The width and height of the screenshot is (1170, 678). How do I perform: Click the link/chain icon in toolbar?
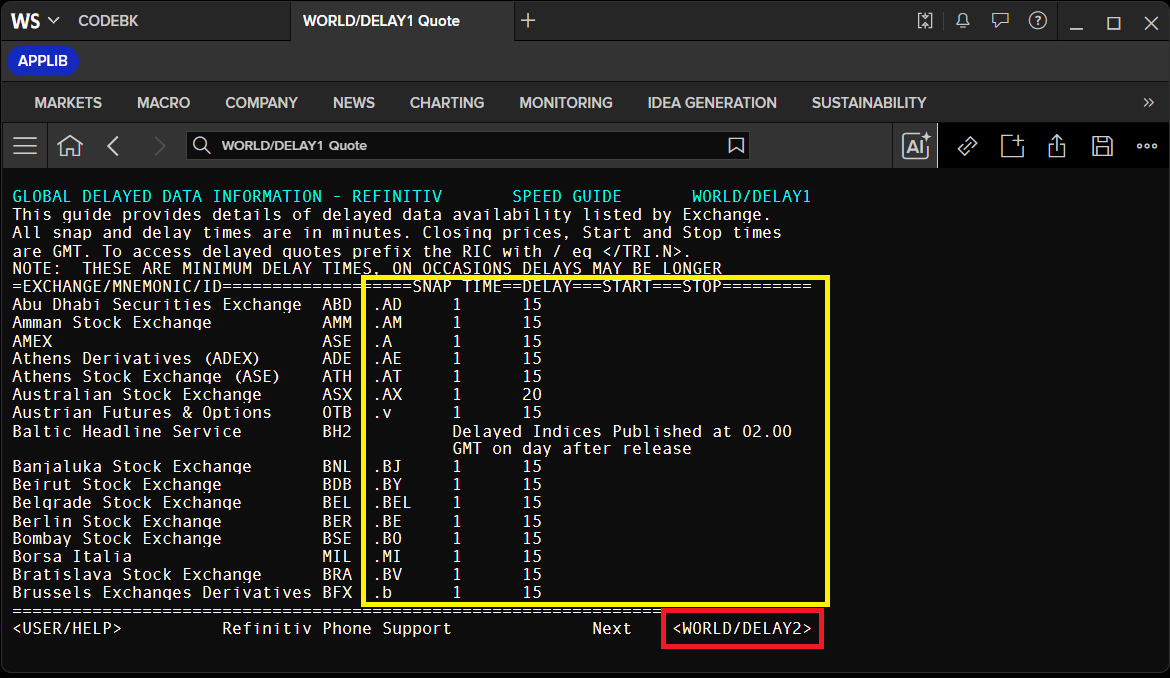967,145
